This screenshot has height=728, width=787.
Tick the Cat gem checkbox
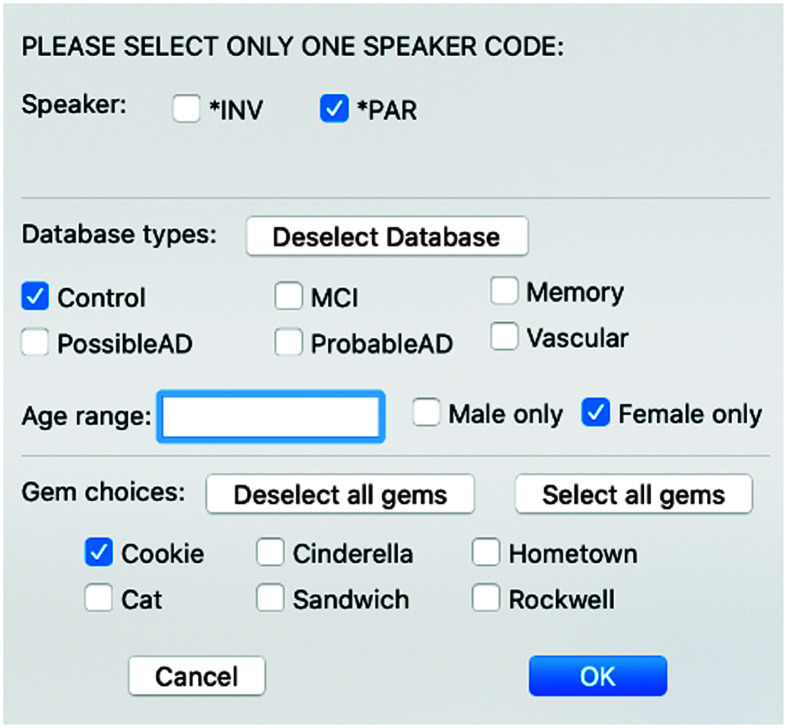point(98,599)
